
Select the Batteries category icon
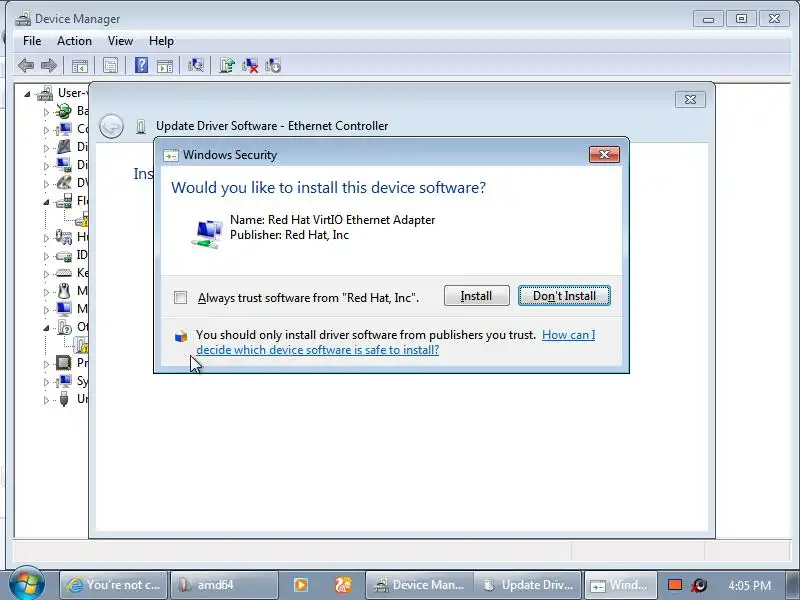click(64, 111)
